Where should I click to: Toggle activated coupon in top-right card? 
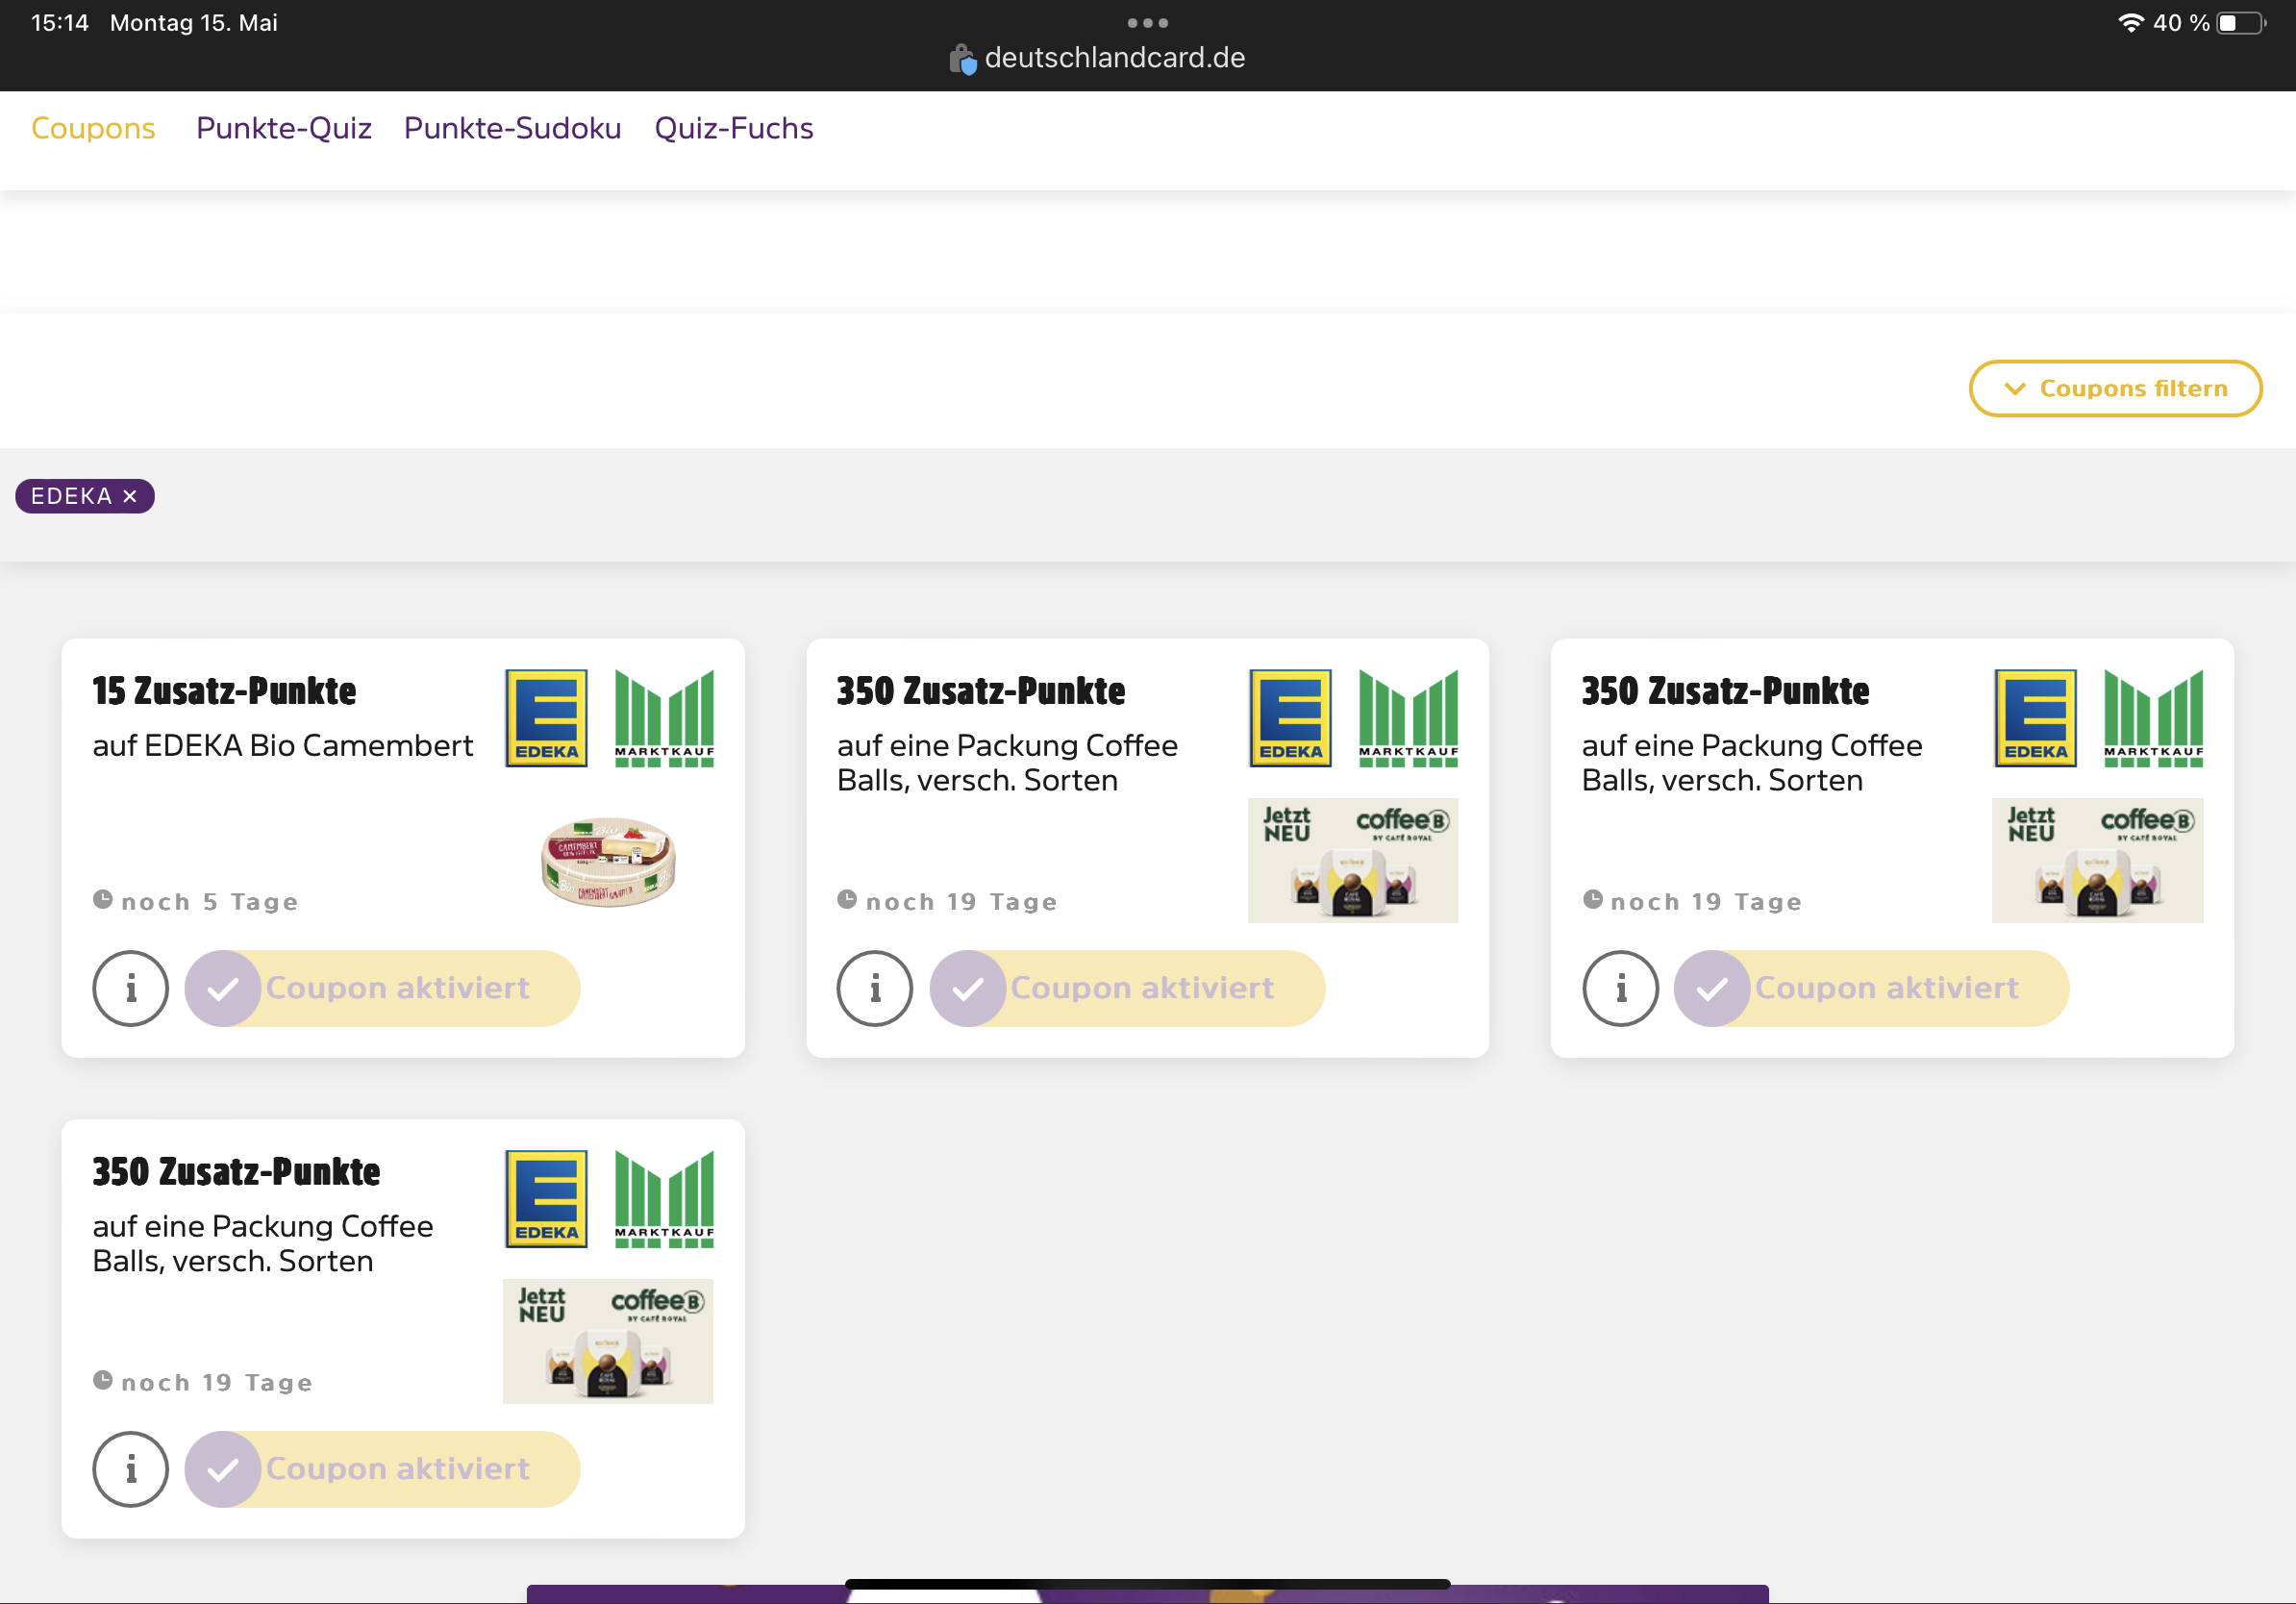(x=1871, y=988)
